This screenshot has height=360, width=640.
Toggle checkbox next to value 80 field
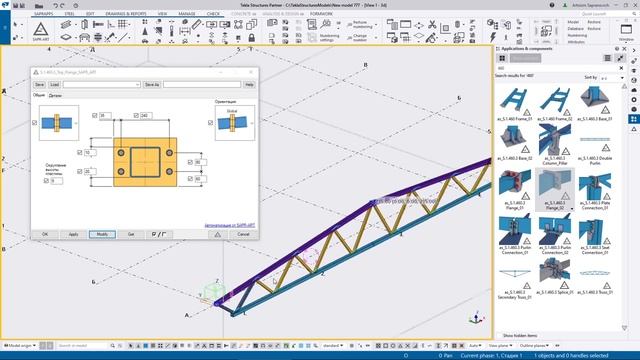point(190,162)
